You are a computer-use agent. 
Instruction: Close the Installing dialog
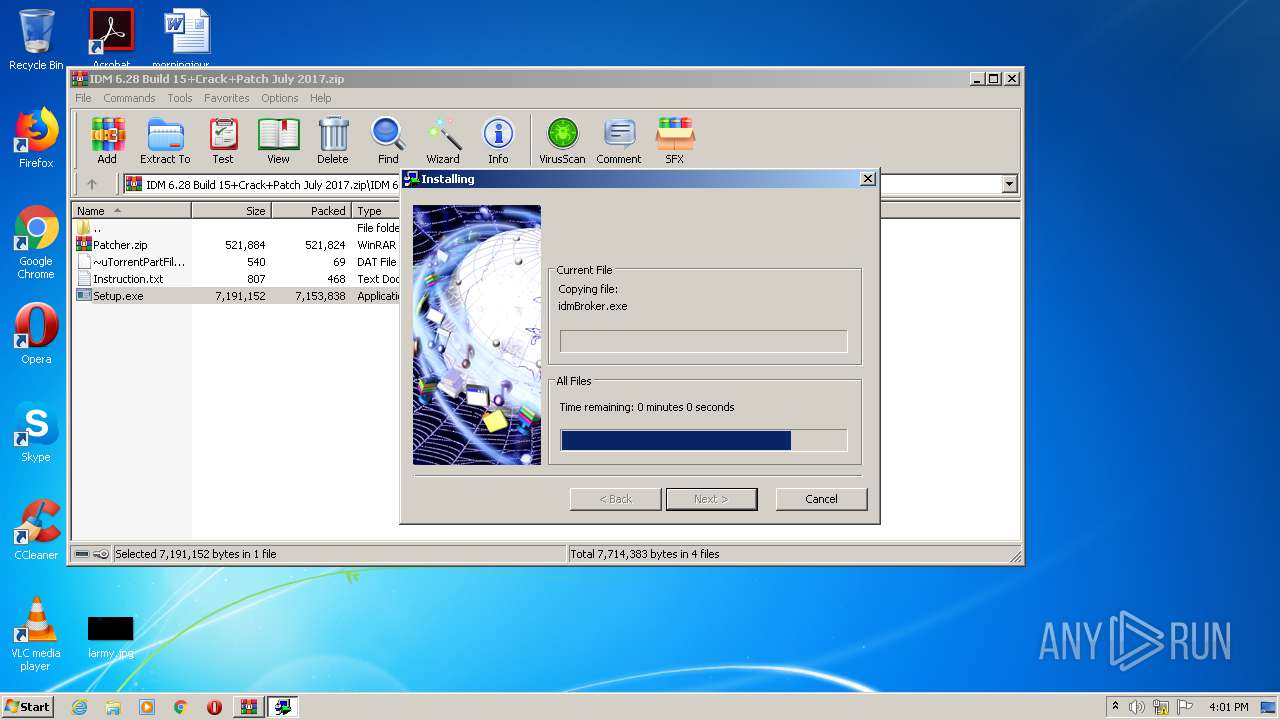(868, 179)
